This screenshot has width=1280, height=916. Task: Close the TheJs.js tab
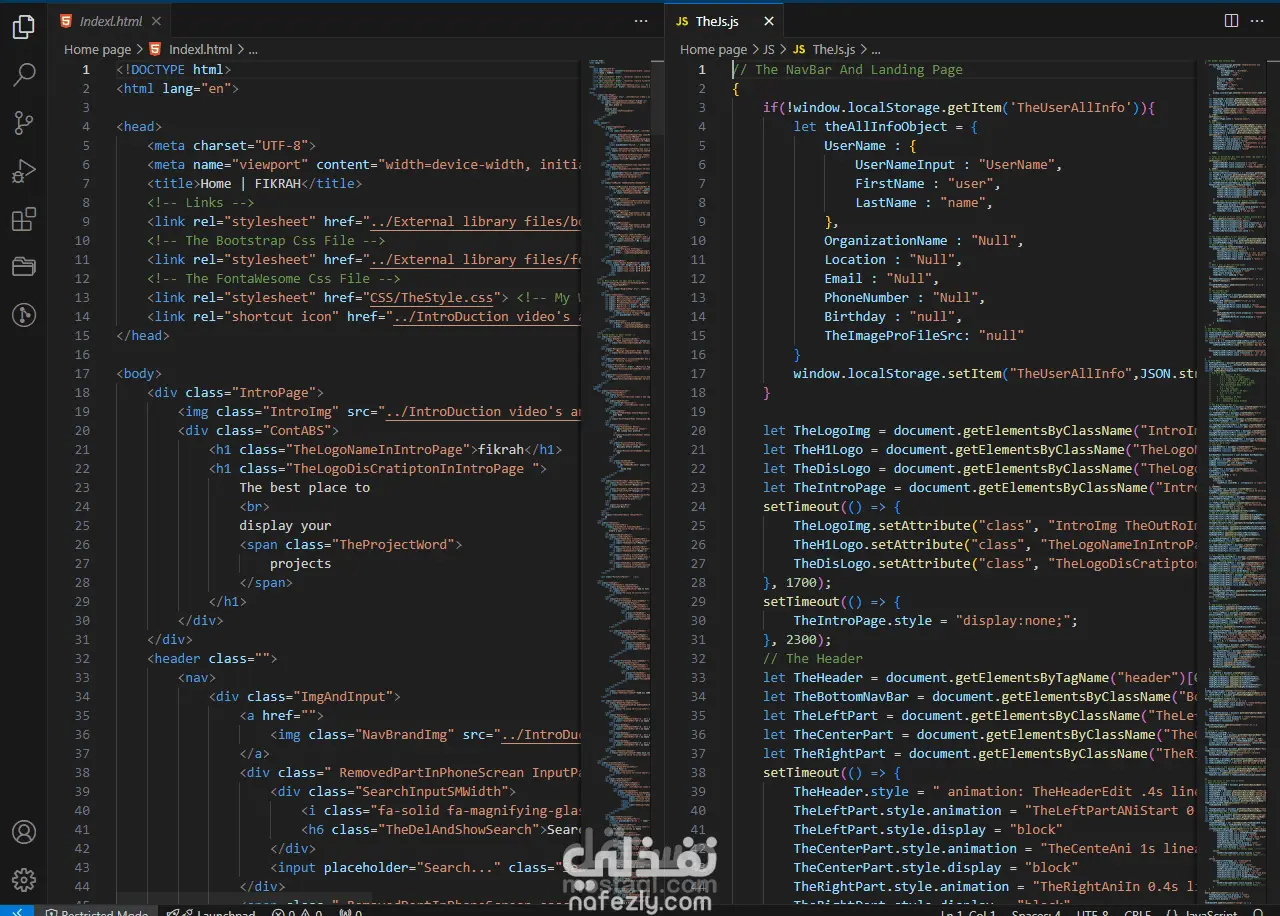[x=768, y=21]
